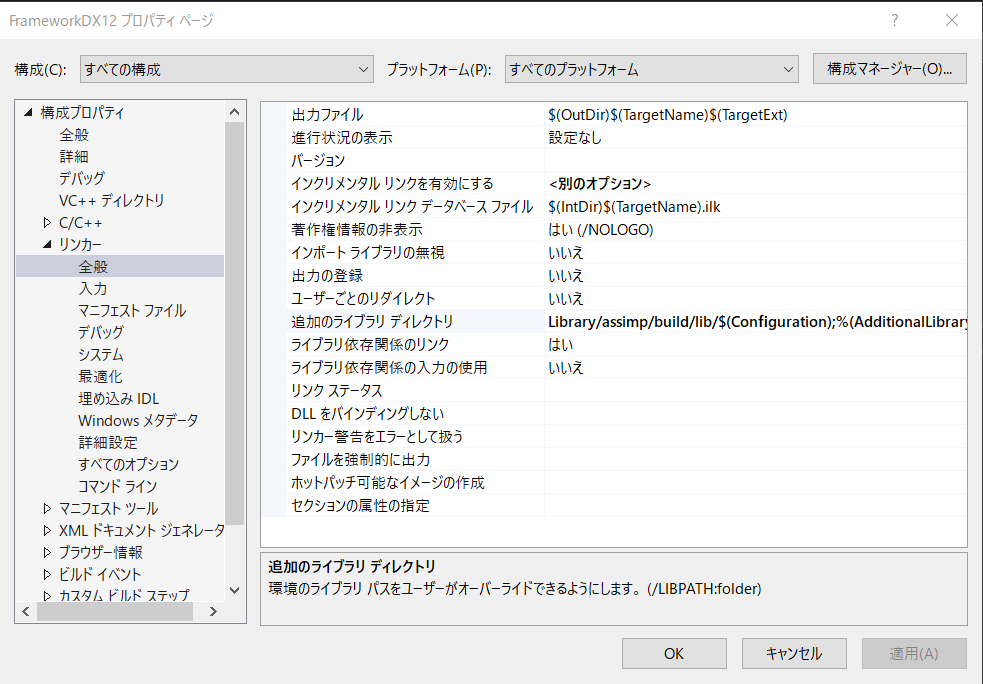Select 詳細 in the property tree
The width and height of the screenshot is (983, 684).
coord(74,157)
